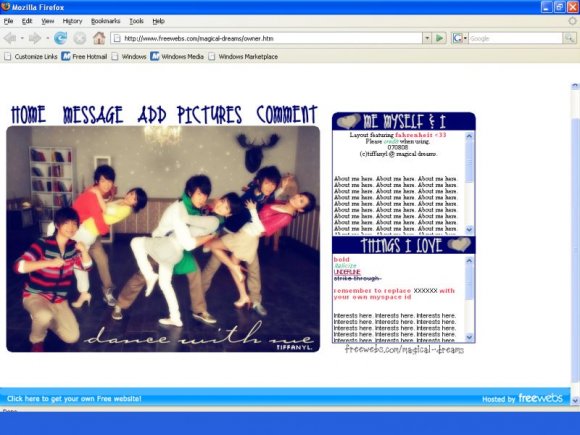Click the page icon in address bar
The width and height of the screenshot is (580, 435).
[x=117, y=38]
